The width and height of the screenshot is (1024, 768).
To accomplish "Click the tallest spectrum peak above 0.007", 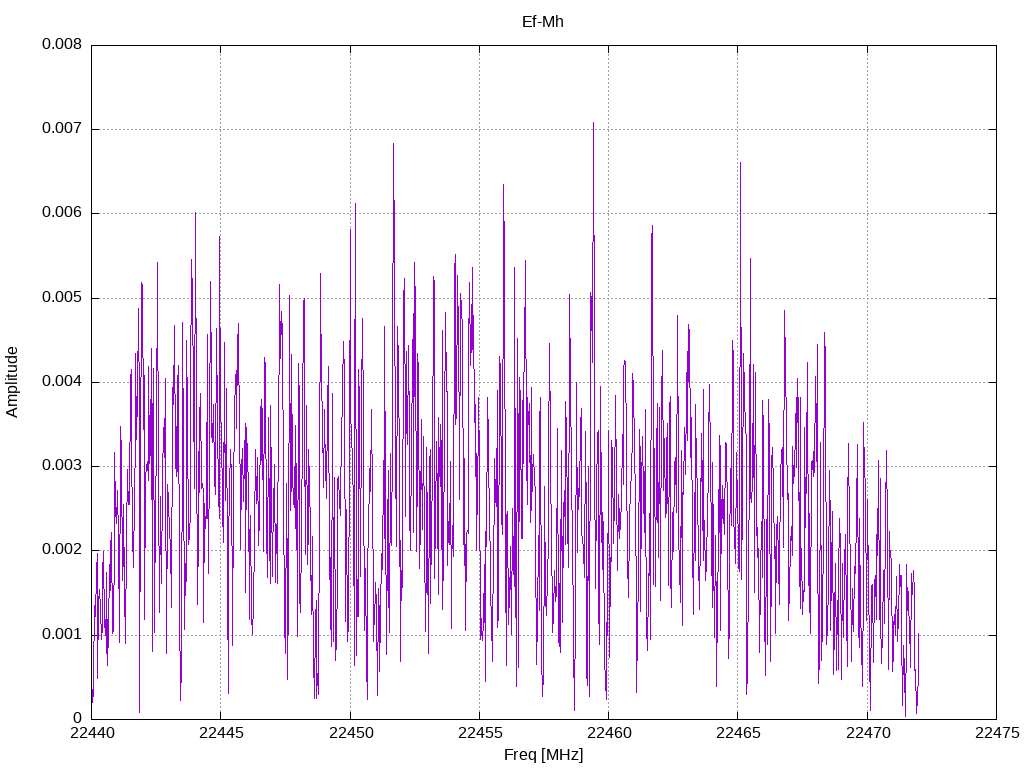I will click(x=593, y=124).
